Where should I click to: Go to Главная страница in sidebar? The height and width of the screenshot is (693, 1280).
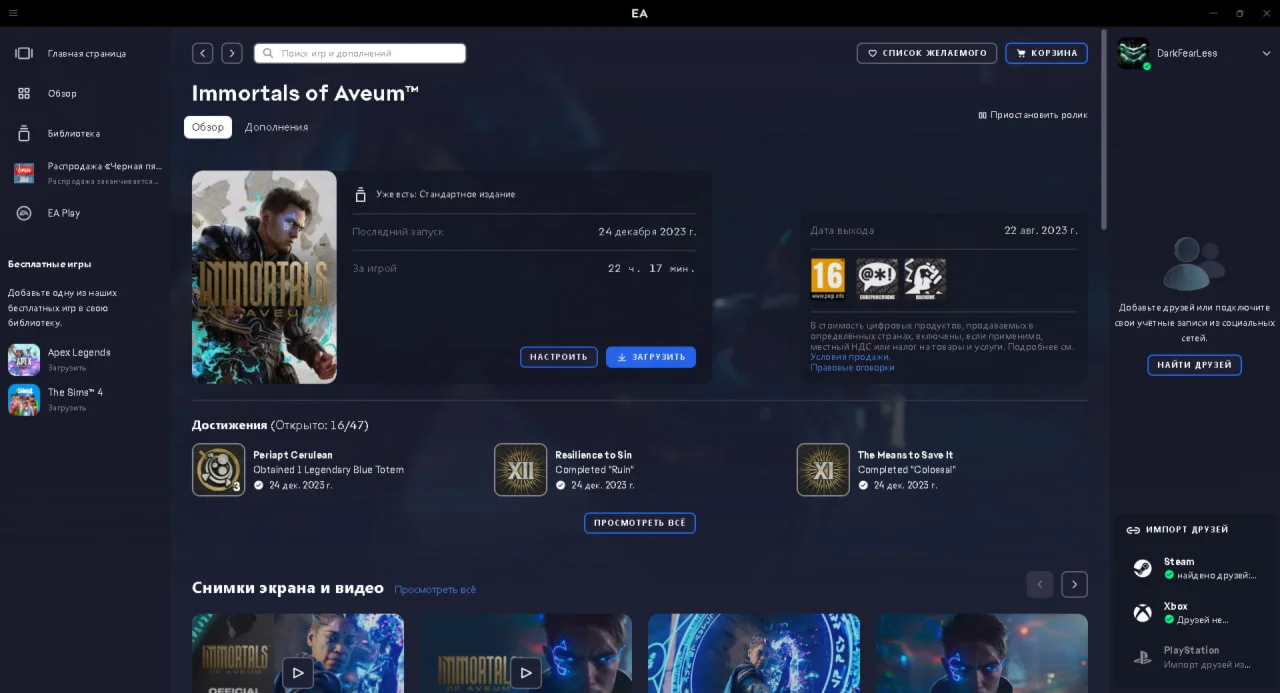85,53
